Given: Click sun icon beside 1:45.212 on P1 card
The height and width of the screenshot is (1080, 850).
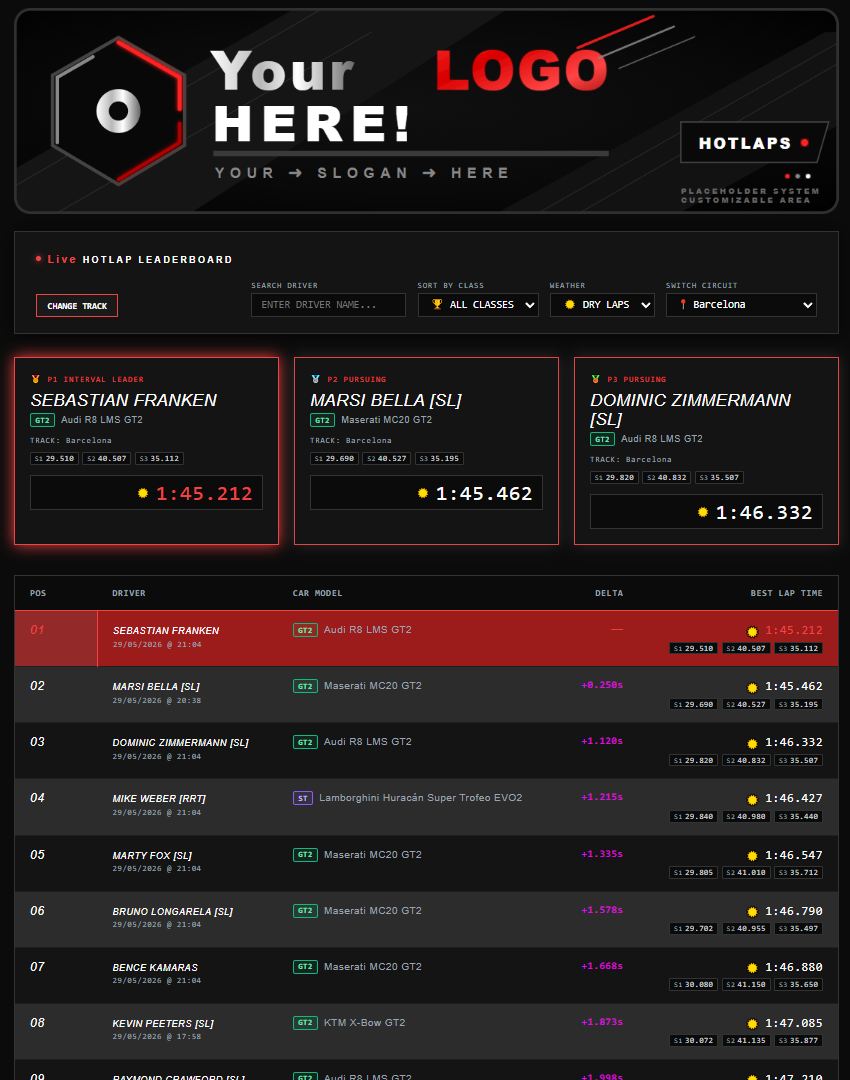Looking at the screenshot, I should tap(143, 493).
